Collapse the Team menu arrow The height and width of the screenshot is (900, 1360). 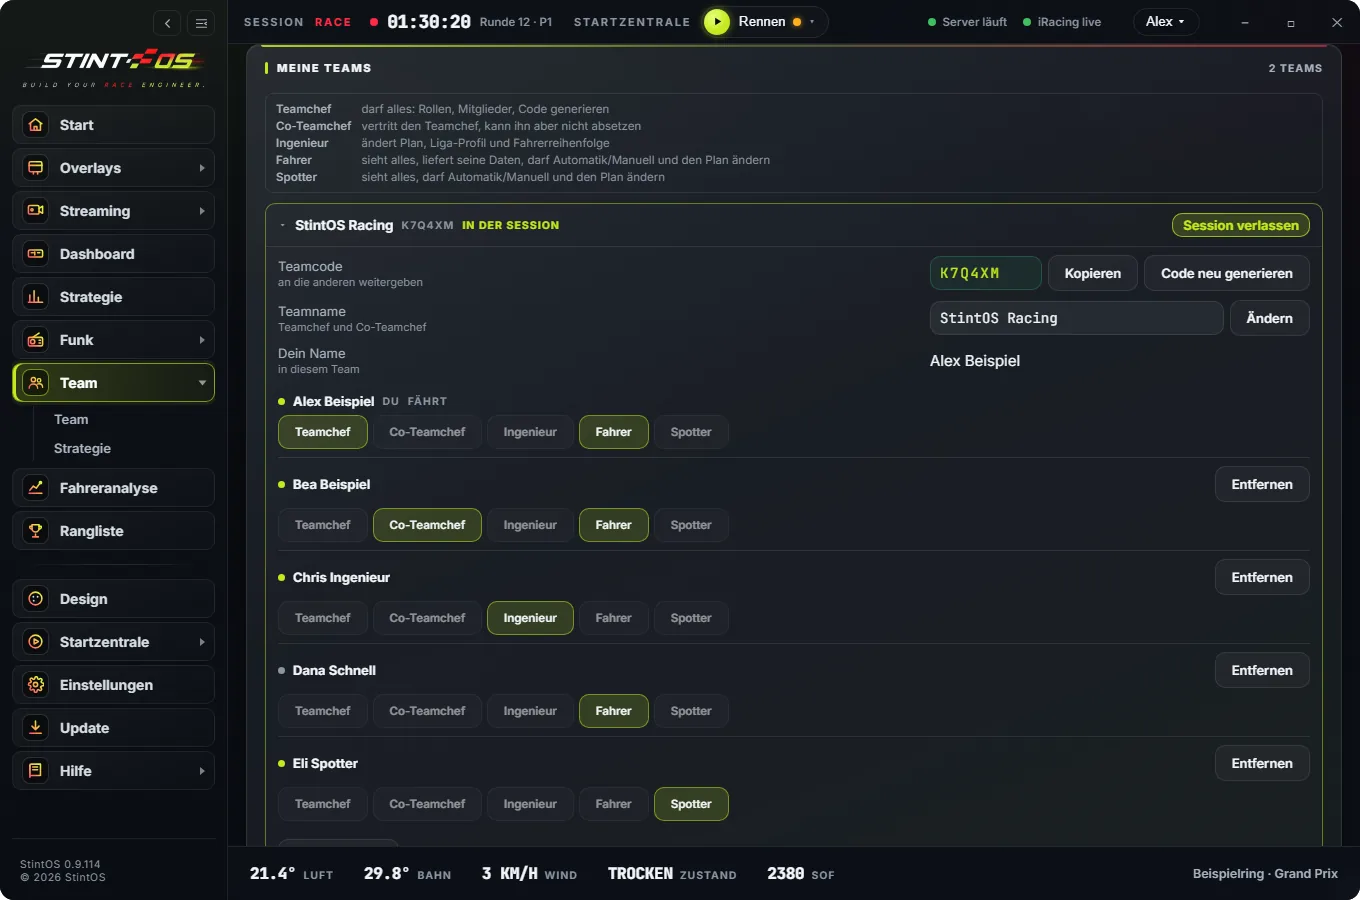coord(202,383)
